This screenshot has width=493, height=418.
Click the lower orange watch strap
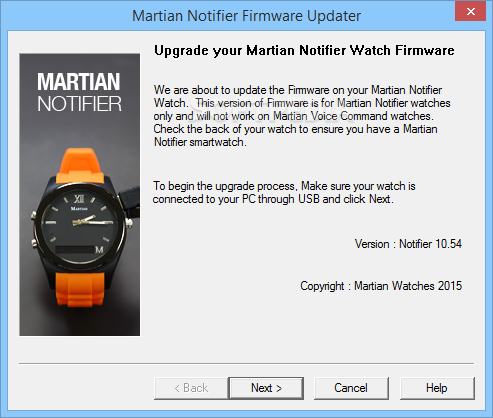[80, 289]
